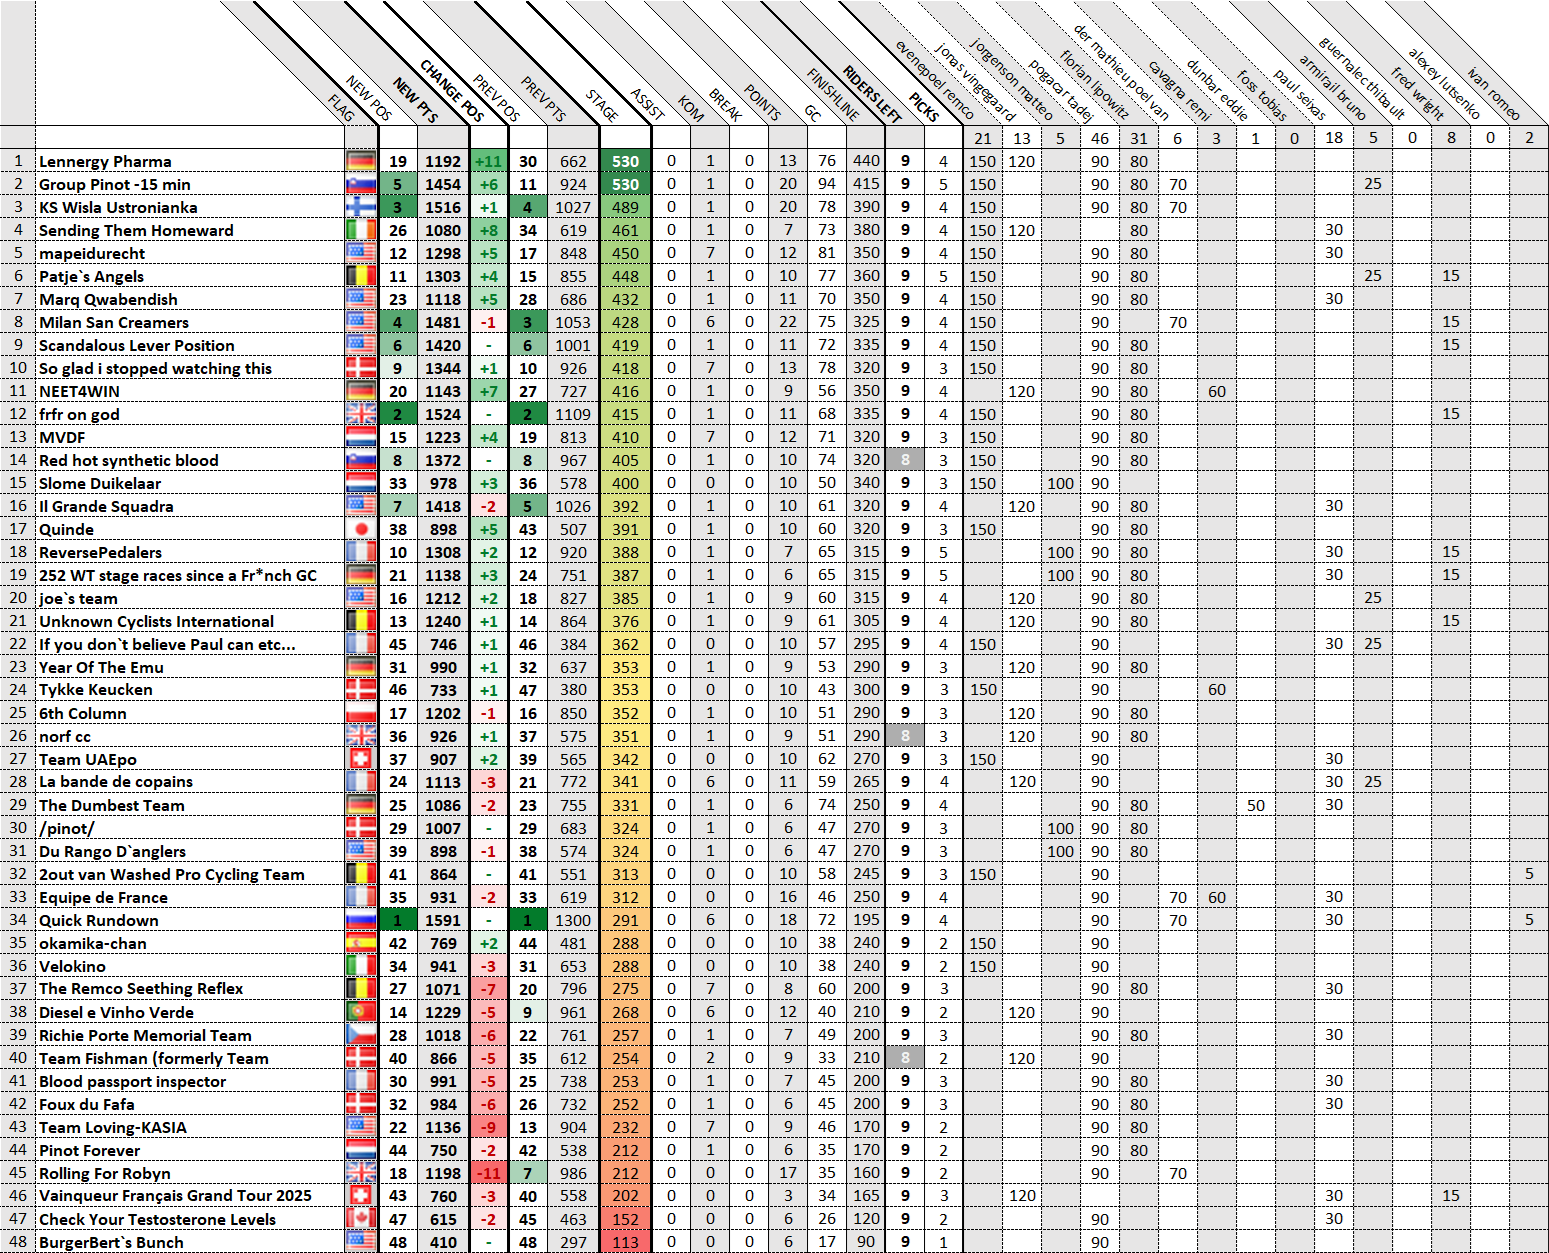Click the Portuguese flag beside Diesel e Vinho Verde
The height and width of the screenshot is (1253, 1549).
361,1012
